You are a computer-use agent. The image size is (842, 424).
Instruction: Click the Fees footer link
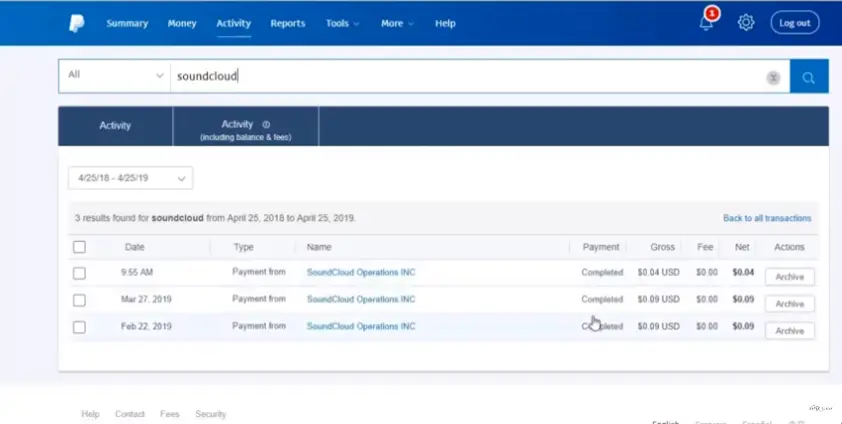[170, 414]
